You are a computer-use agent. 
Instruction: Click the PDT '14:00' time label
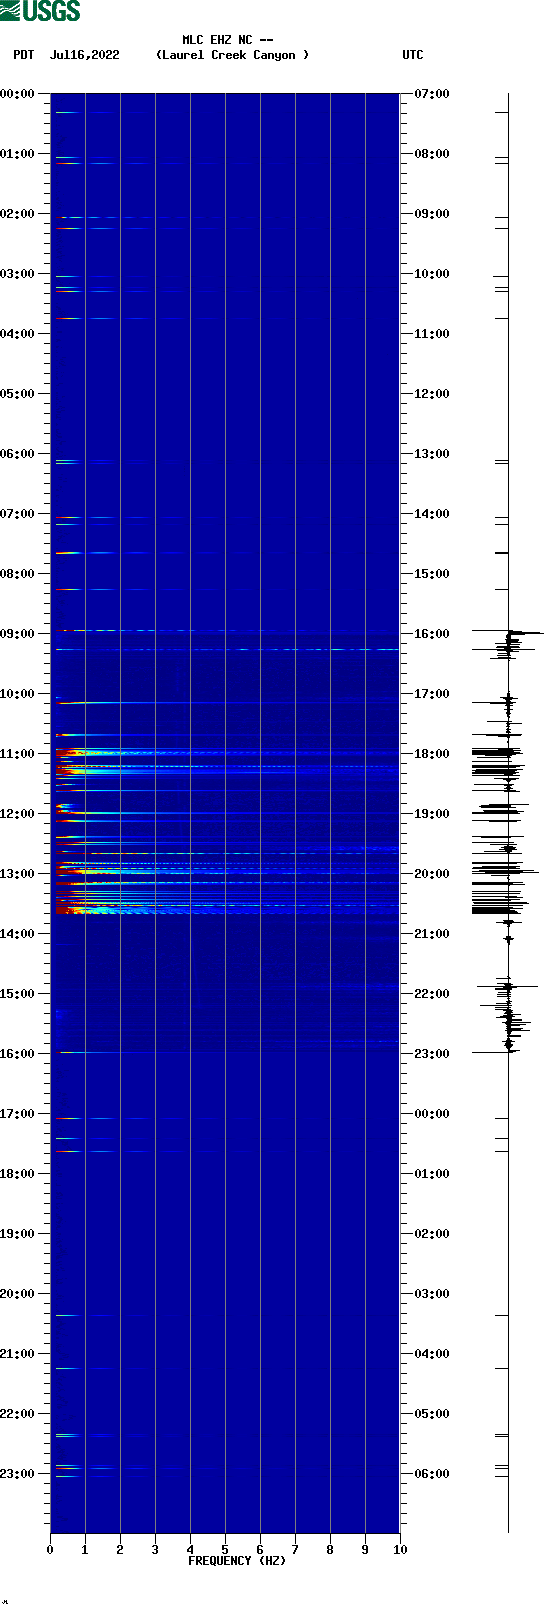point(18,934)
